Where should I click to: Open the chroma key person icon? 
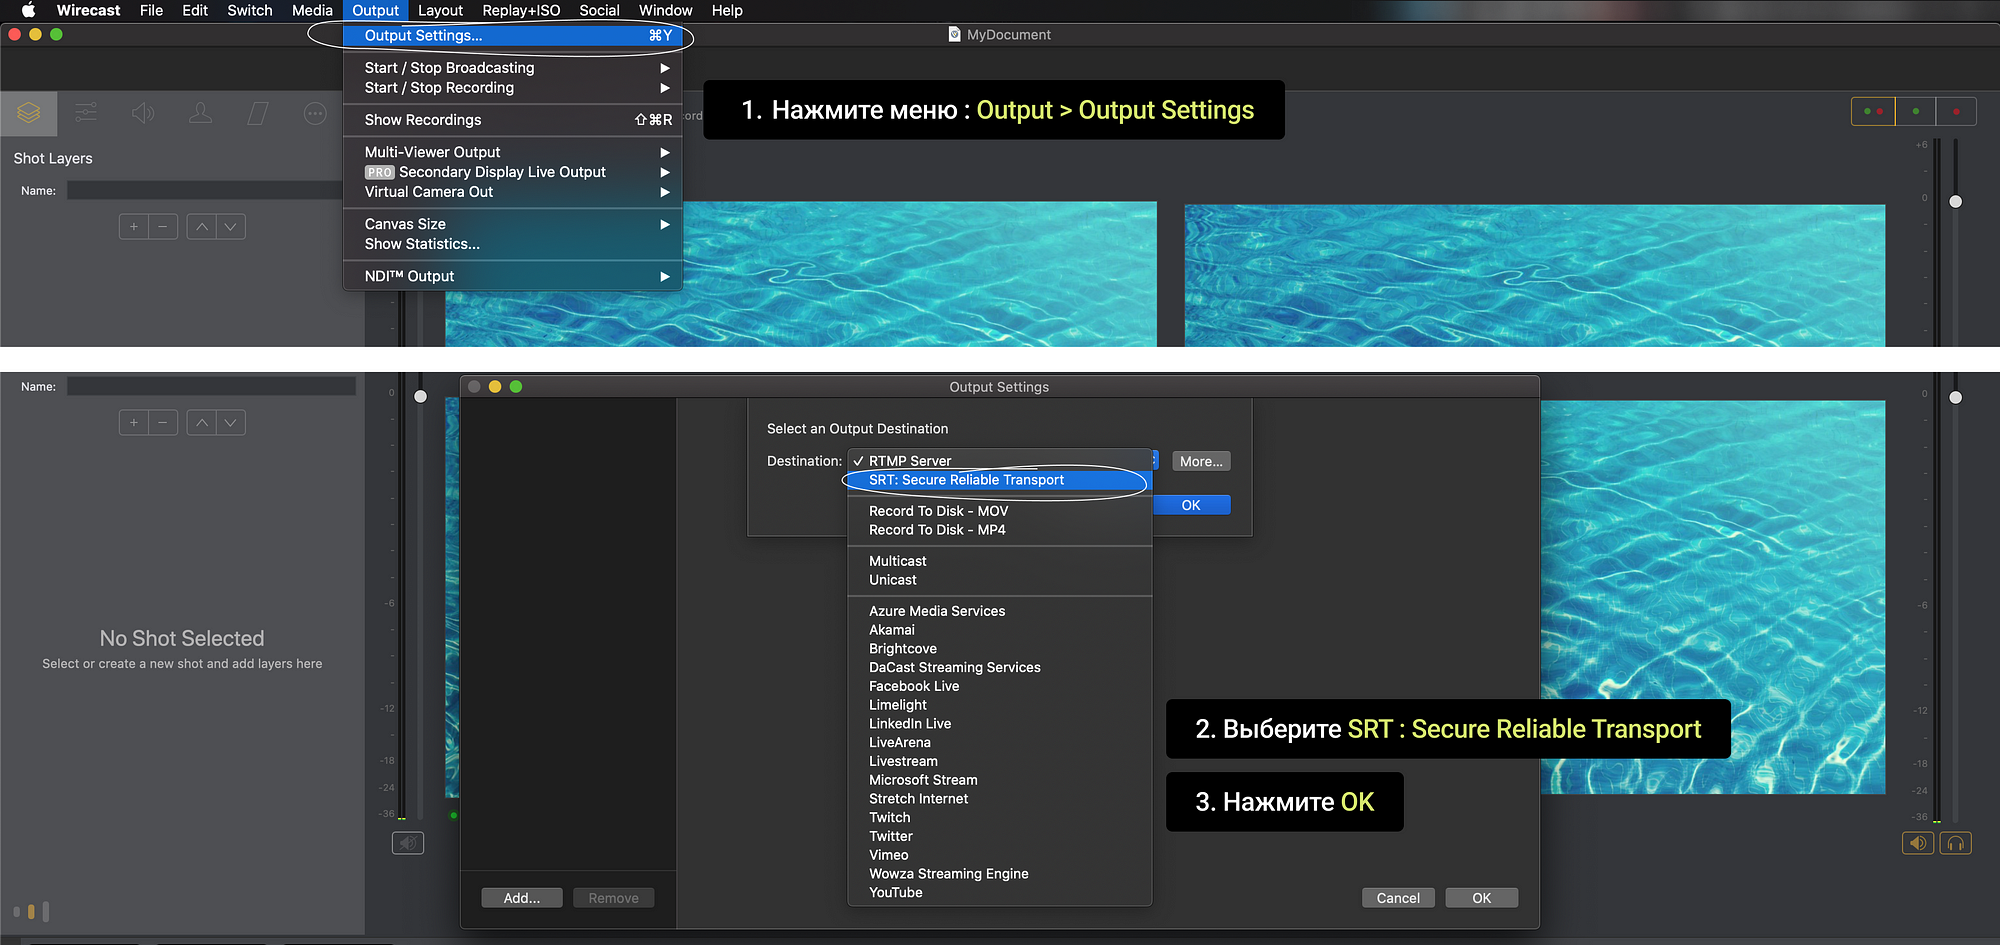[200, 113]
